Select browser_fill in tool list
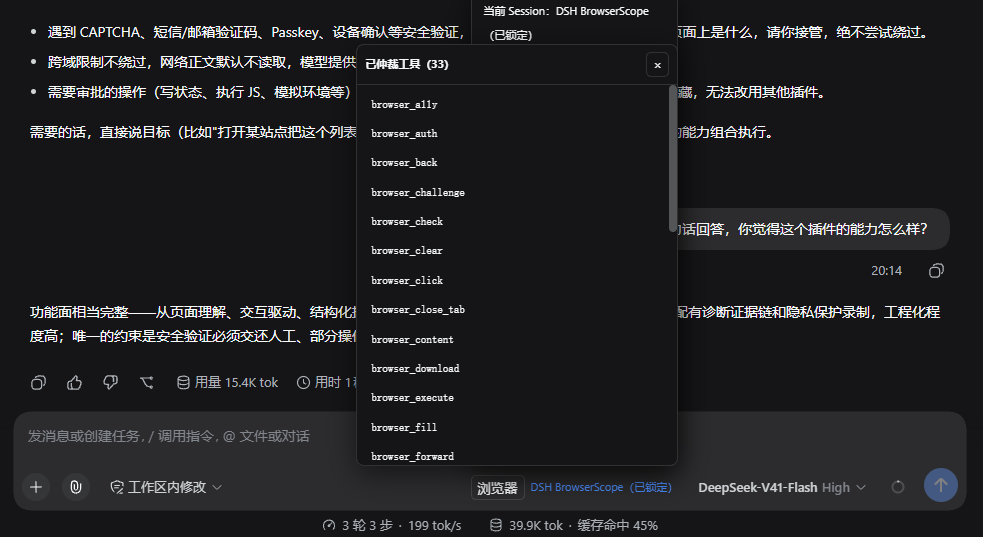This screenshot has width=983, height=537. click(404, 427)
